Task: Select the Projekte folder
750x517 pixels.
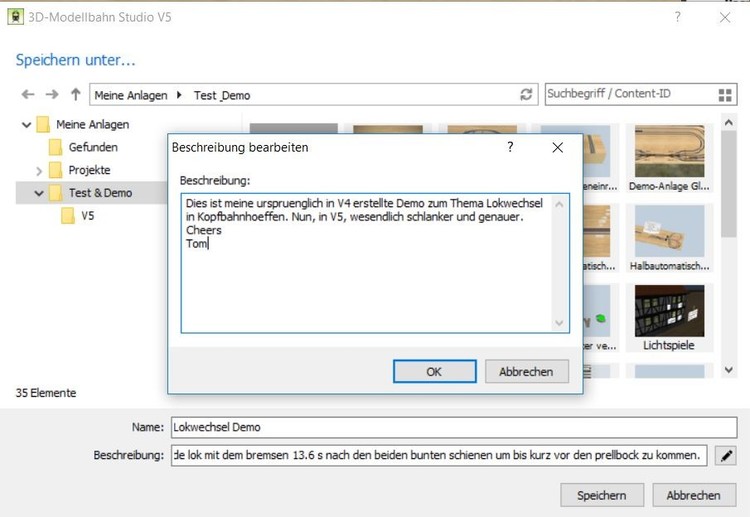Action: click(x=89, y=170)
